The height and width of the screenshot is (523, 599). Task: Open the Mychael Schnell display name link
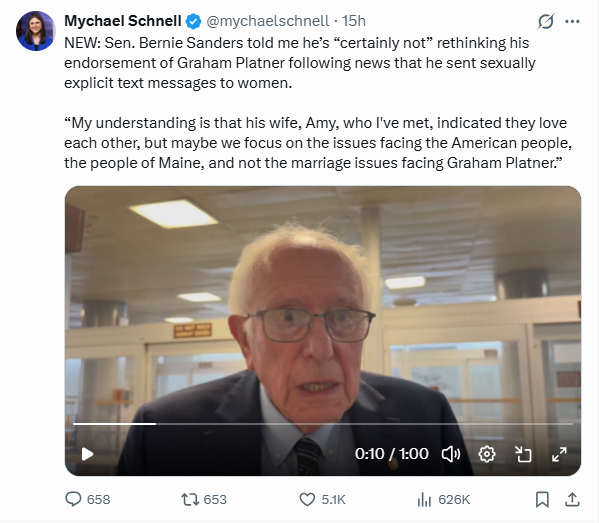(x=123, y=21)
